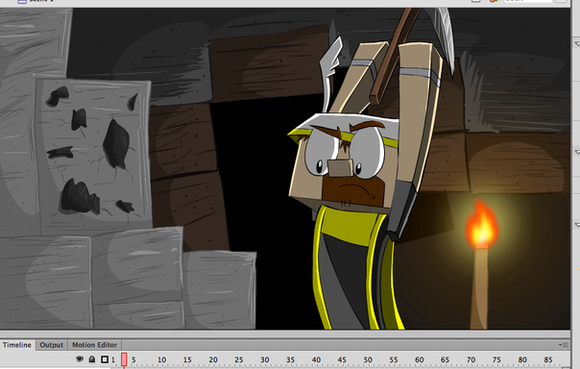The height and width of the screenshot is (369, 580).
Task: Open the Edit Symbols icon next to the zoom field
Action: pyautogui.click(x=493, y=1)
